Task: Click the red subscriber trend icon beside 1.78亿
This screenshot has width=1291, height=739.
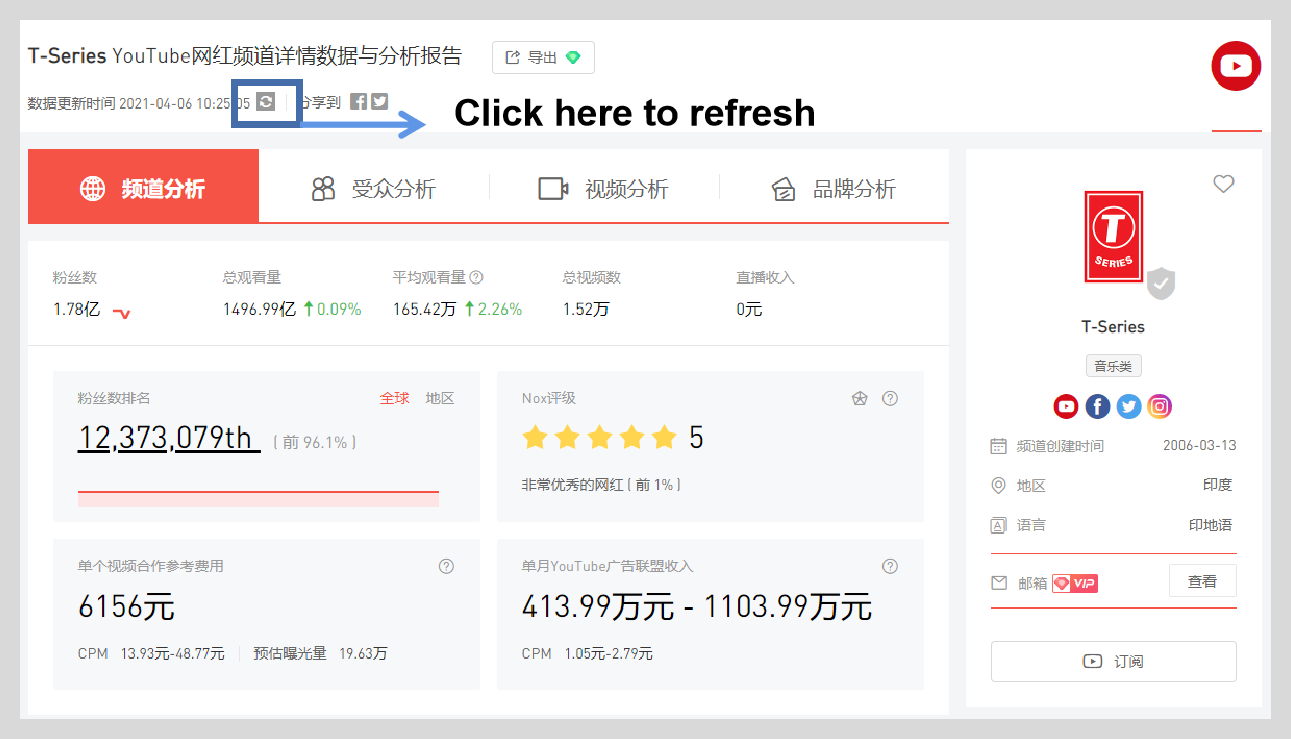Action: tap(121, 313)
